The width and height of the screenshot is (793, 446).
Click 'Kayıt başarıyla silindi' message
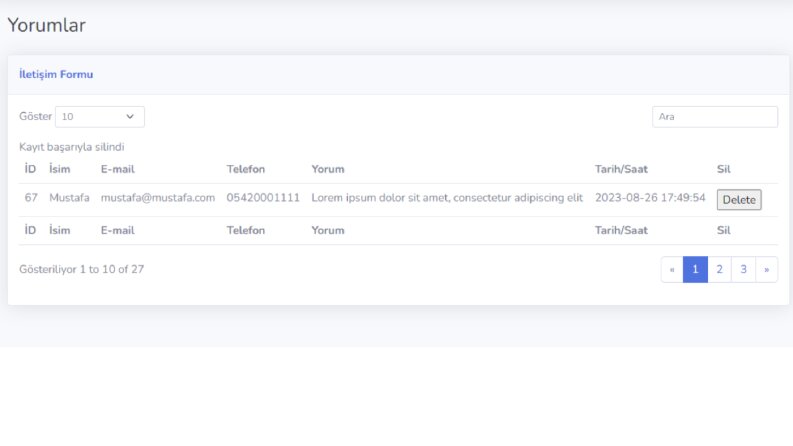72,147
